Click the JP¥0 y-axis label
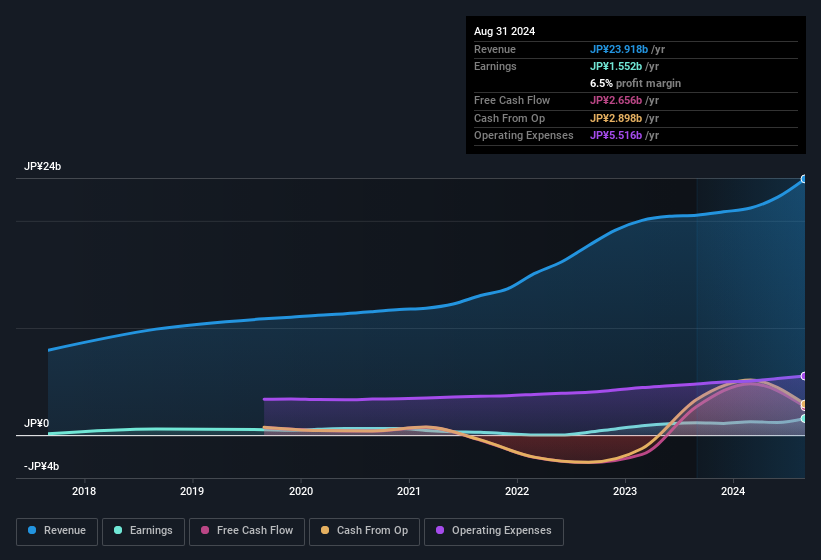The width and height of the screenshot is (821, 560). [x=36, y=423]
